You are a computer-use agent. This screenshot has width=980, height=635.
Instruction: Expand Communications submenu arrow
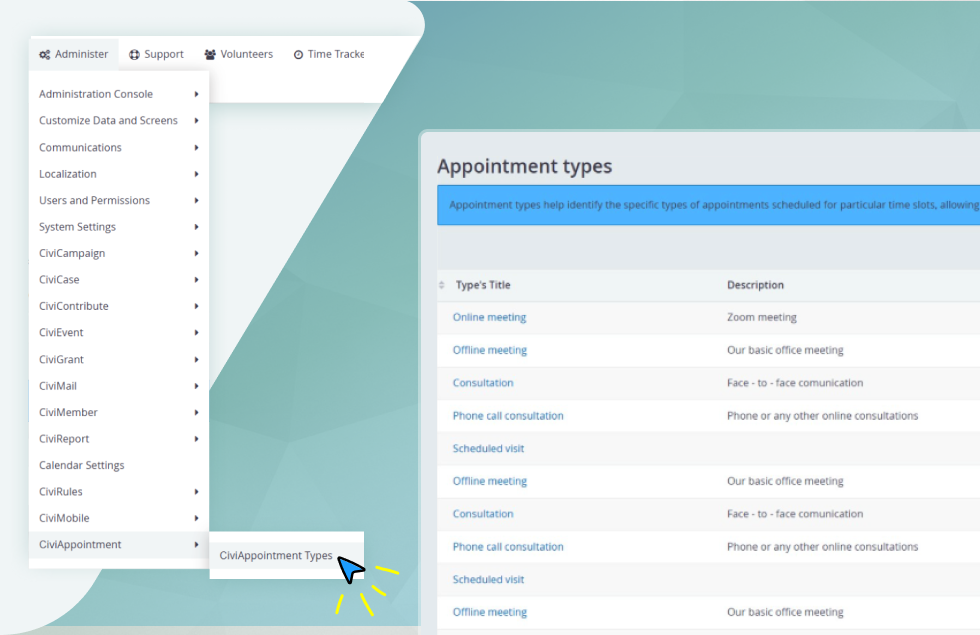pos(196,148)
